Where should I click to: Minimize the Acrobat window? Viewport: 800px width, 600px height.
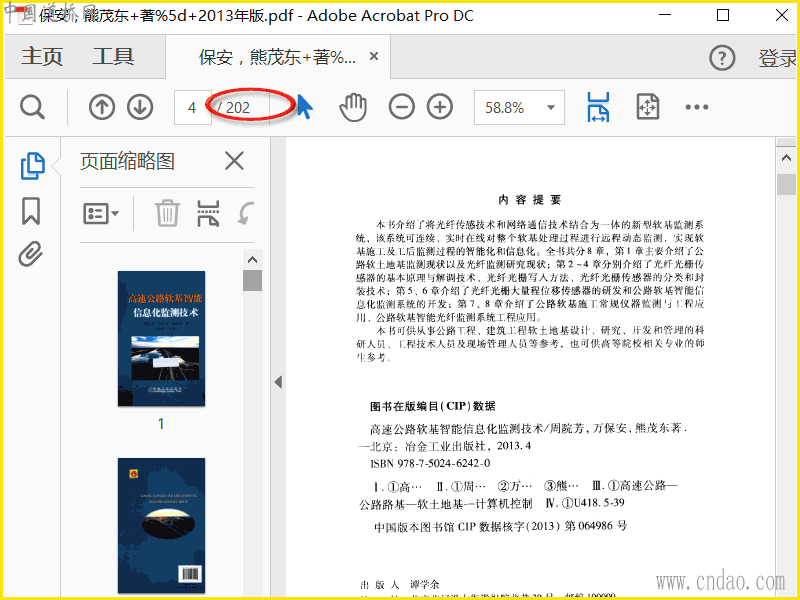[x=665, y=15]
